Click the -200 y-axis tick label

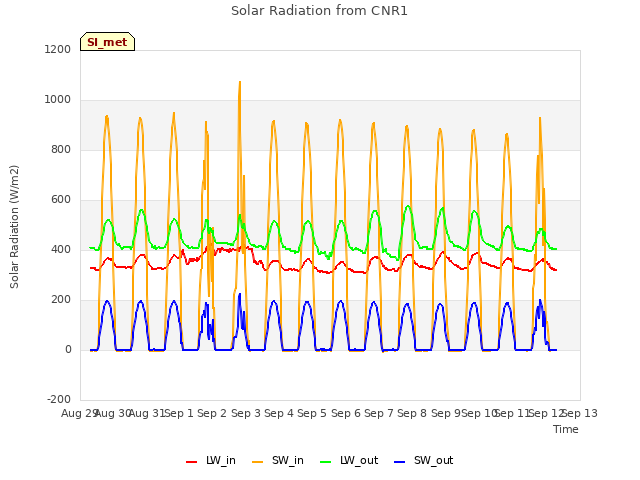pos(59,399)
